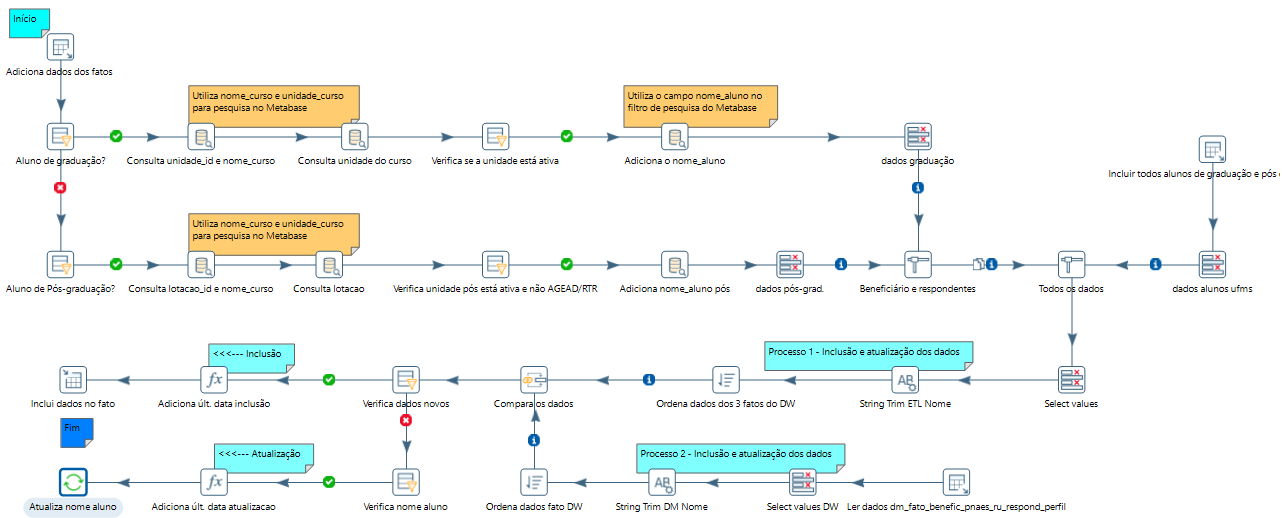Click the orange note above 'Consulta unidade_id e nome_curso'
Viewport: 1282px width, 518px height.
point(273,106)
